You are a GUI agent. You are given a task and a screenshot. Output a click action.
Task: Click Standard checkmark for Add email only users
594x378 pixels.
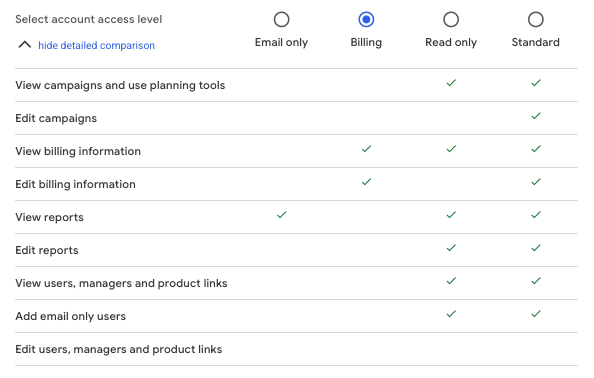point(536,314)
